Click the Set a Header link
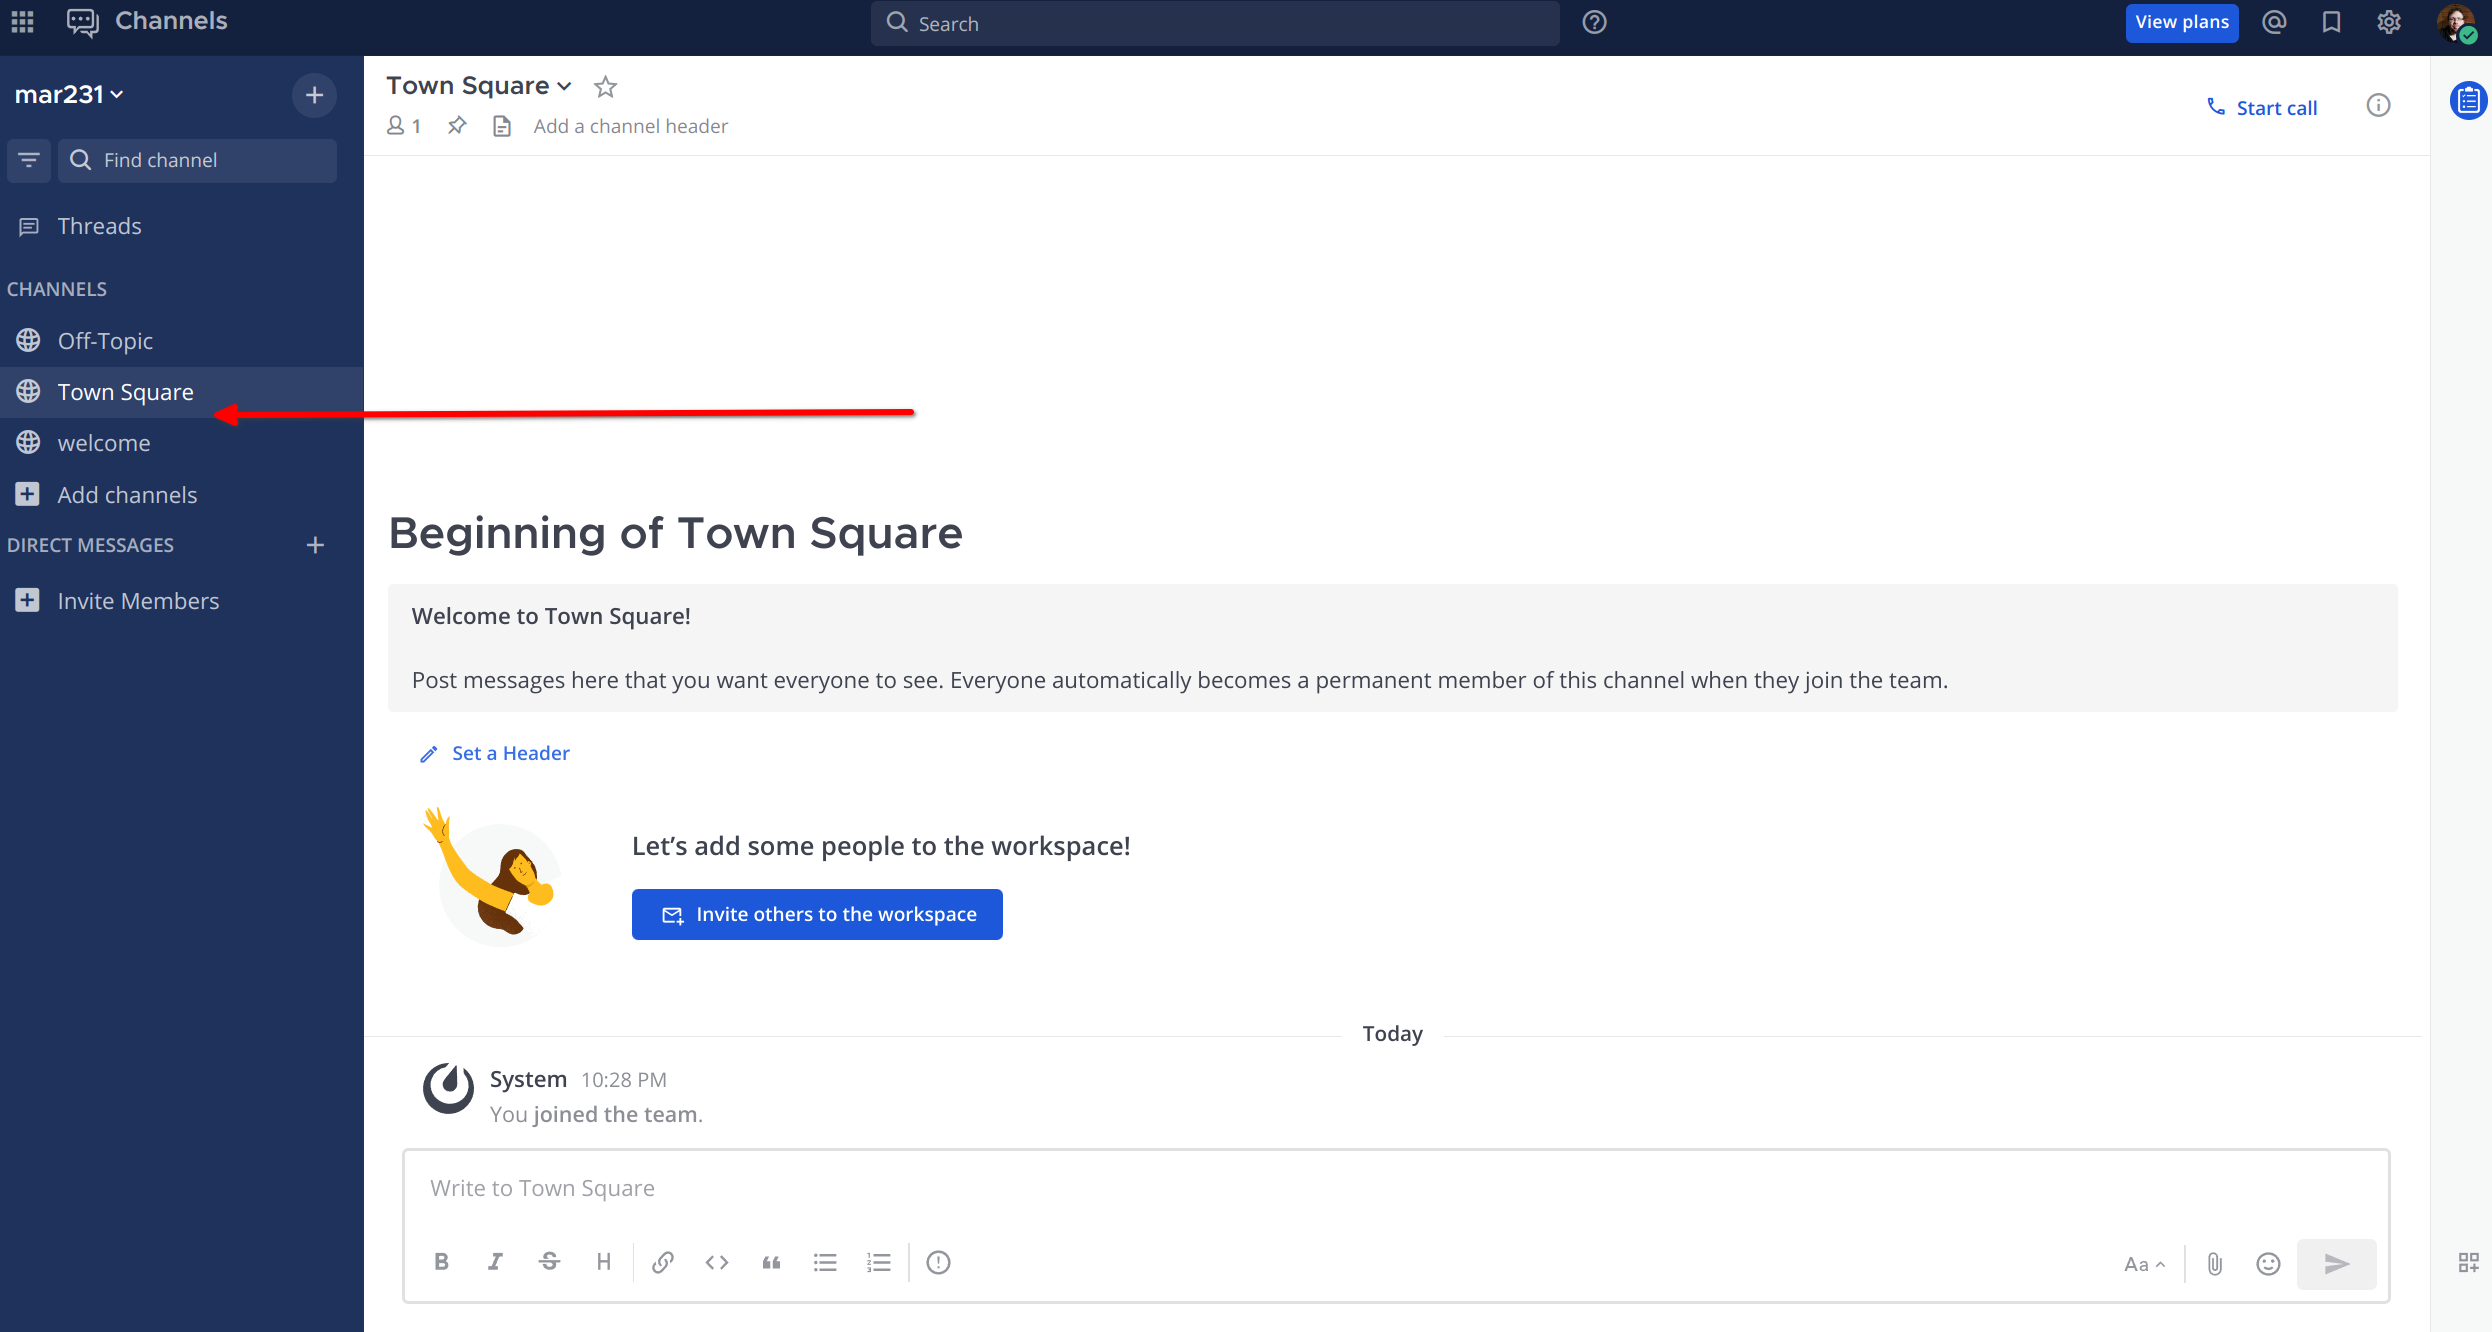Screen dimensions: 2492x1332 (510, 753)
